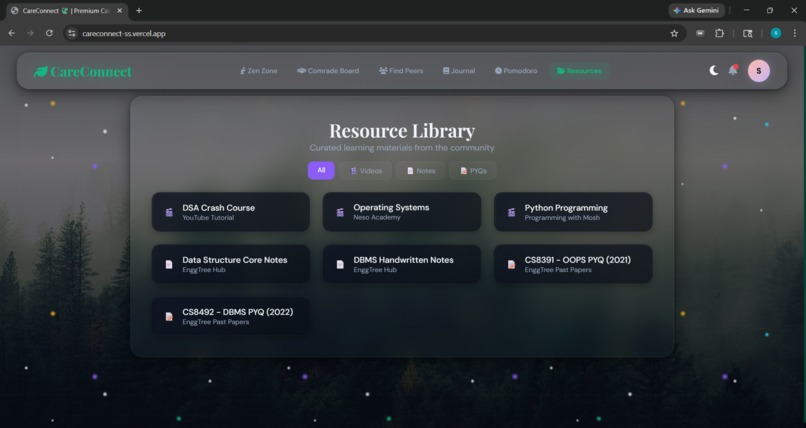The width and height of the screenshot is (806, 428).
Task: Click Zen Zone nav icon
Action: click(x=243, y=71)
